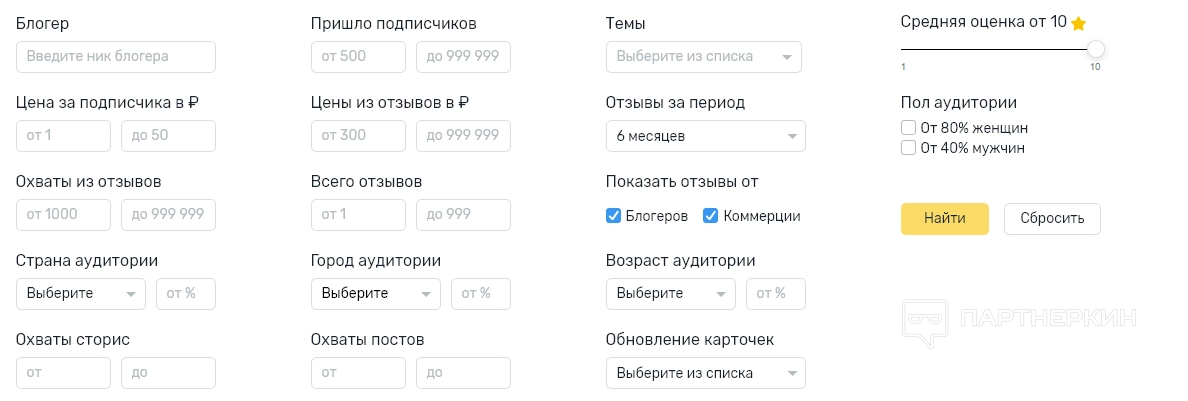Uncheck the Коммерции checkbox
The width and height of the screenshot is (1188, 401).
click(x=711, y=216)
